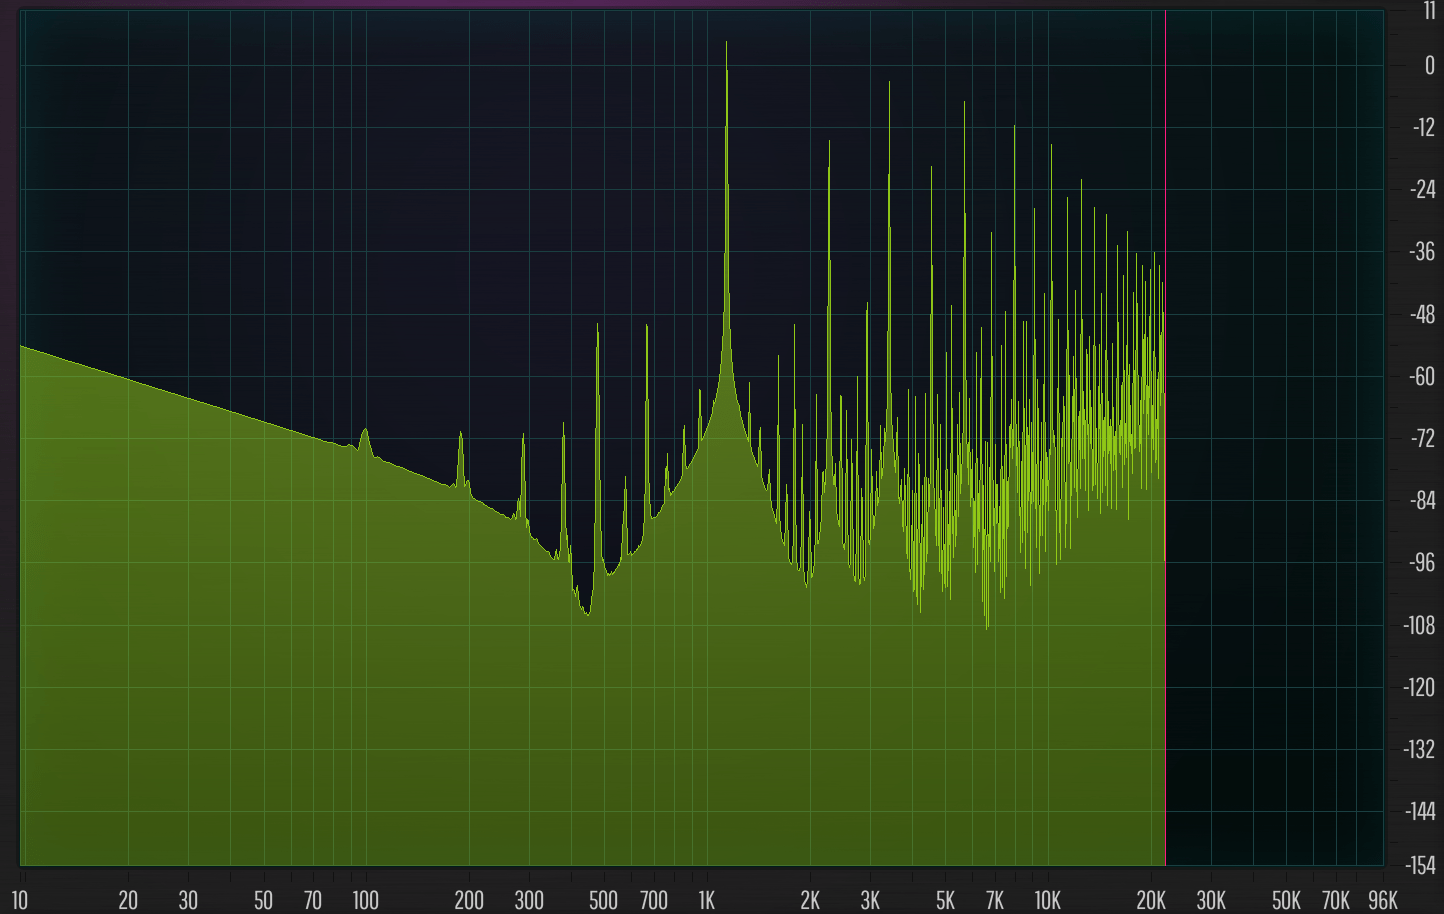Select the -60 dB level label
This screenshot has width=1444, height=914.
[x=1422, y=376]
